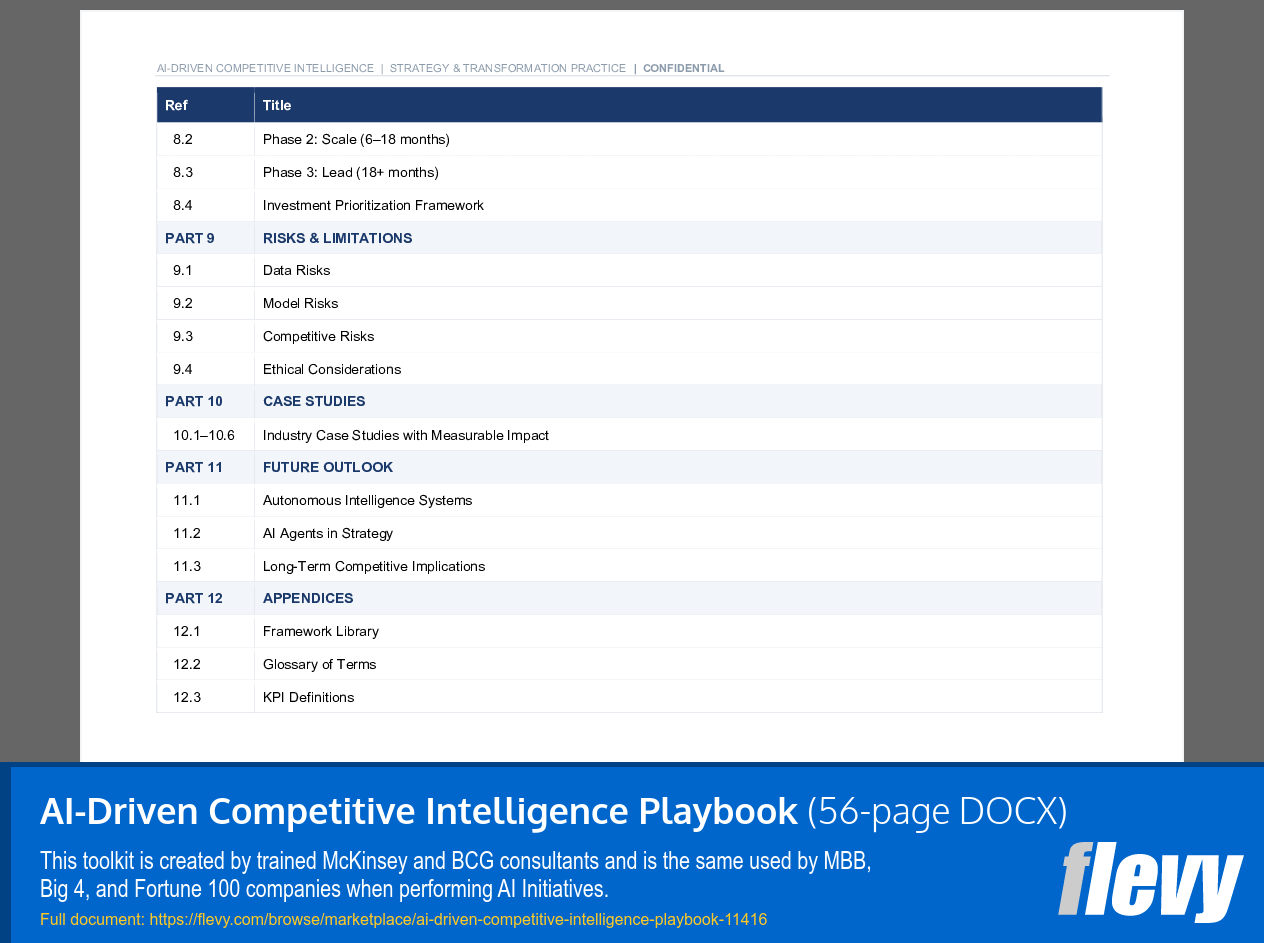The width and height of the screenshot is (1264, 943).
Task: Select the Model Risks row
Action: click(300, 303)
